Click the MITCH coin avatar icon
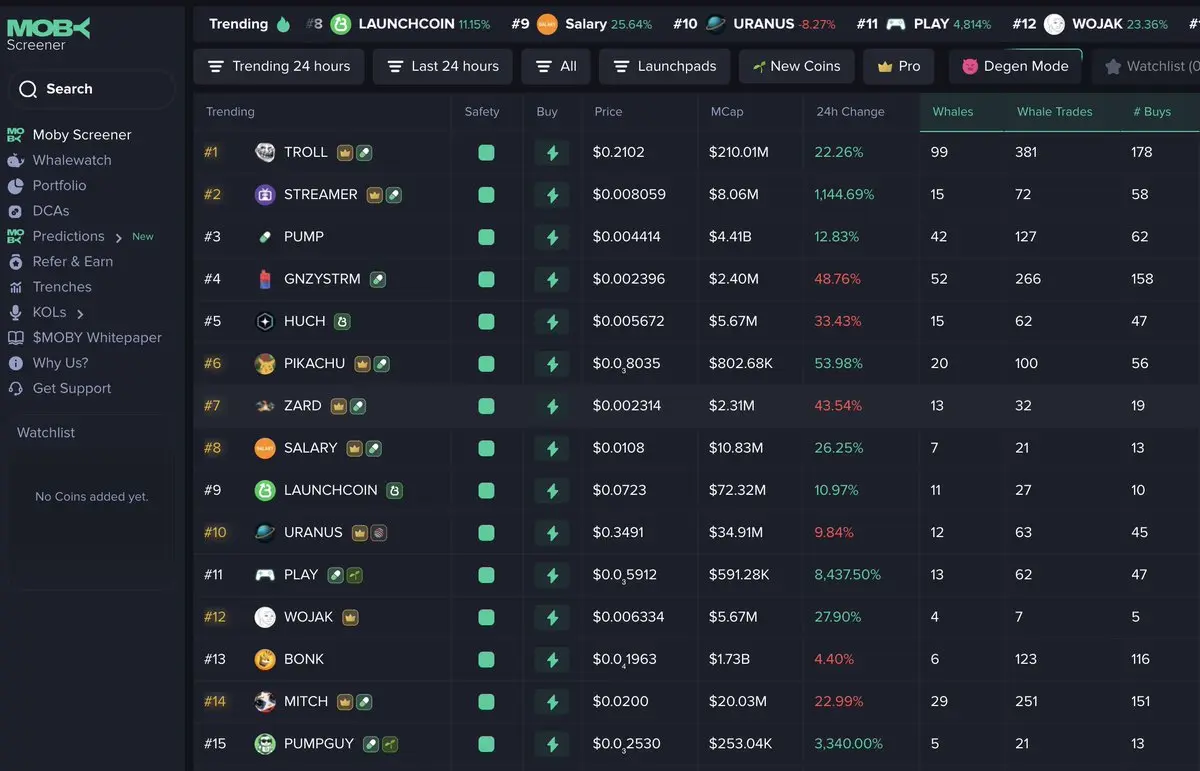 (265, 702)
